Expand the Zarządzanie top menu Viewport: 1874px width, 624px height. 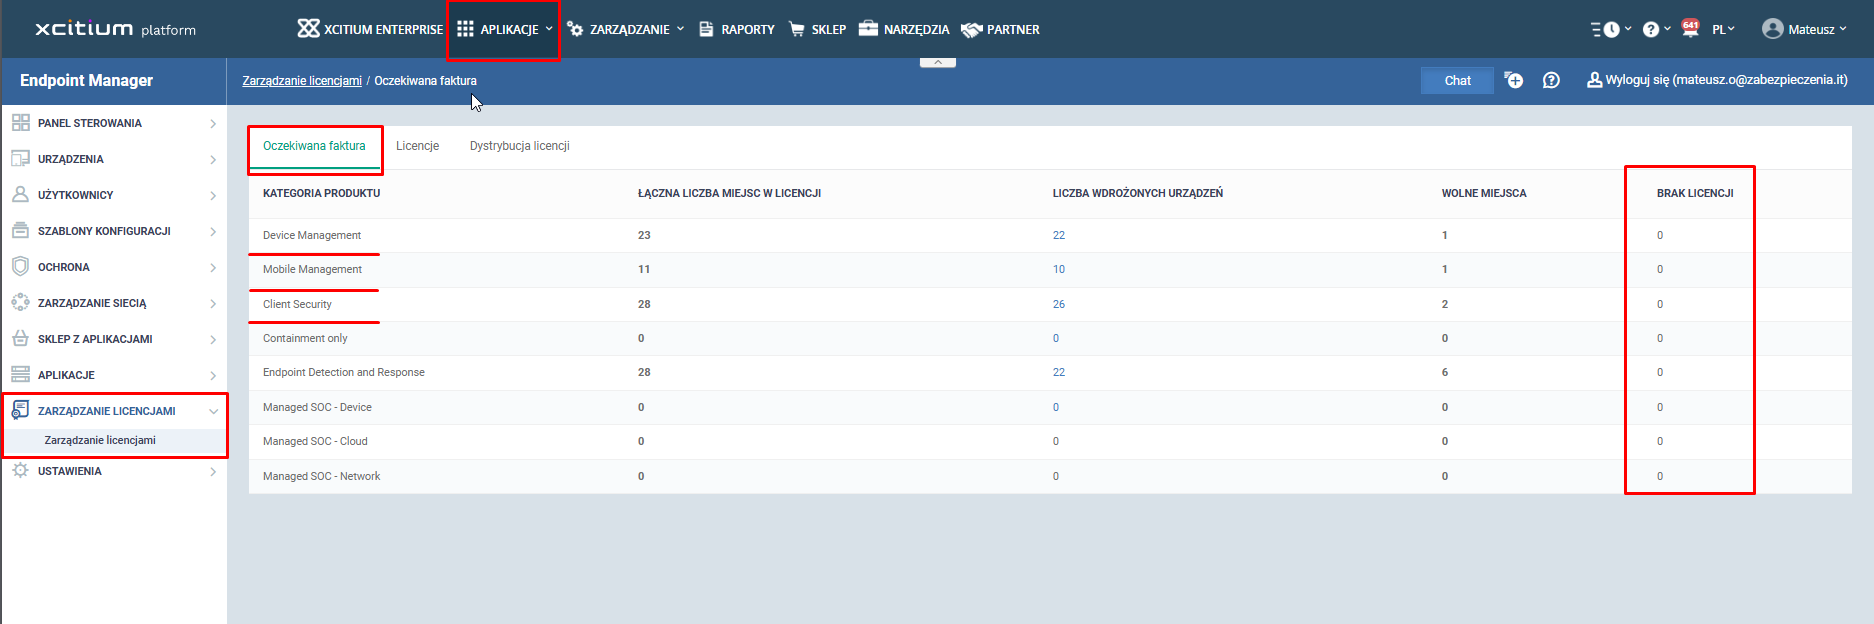click(x=626, y=30)
